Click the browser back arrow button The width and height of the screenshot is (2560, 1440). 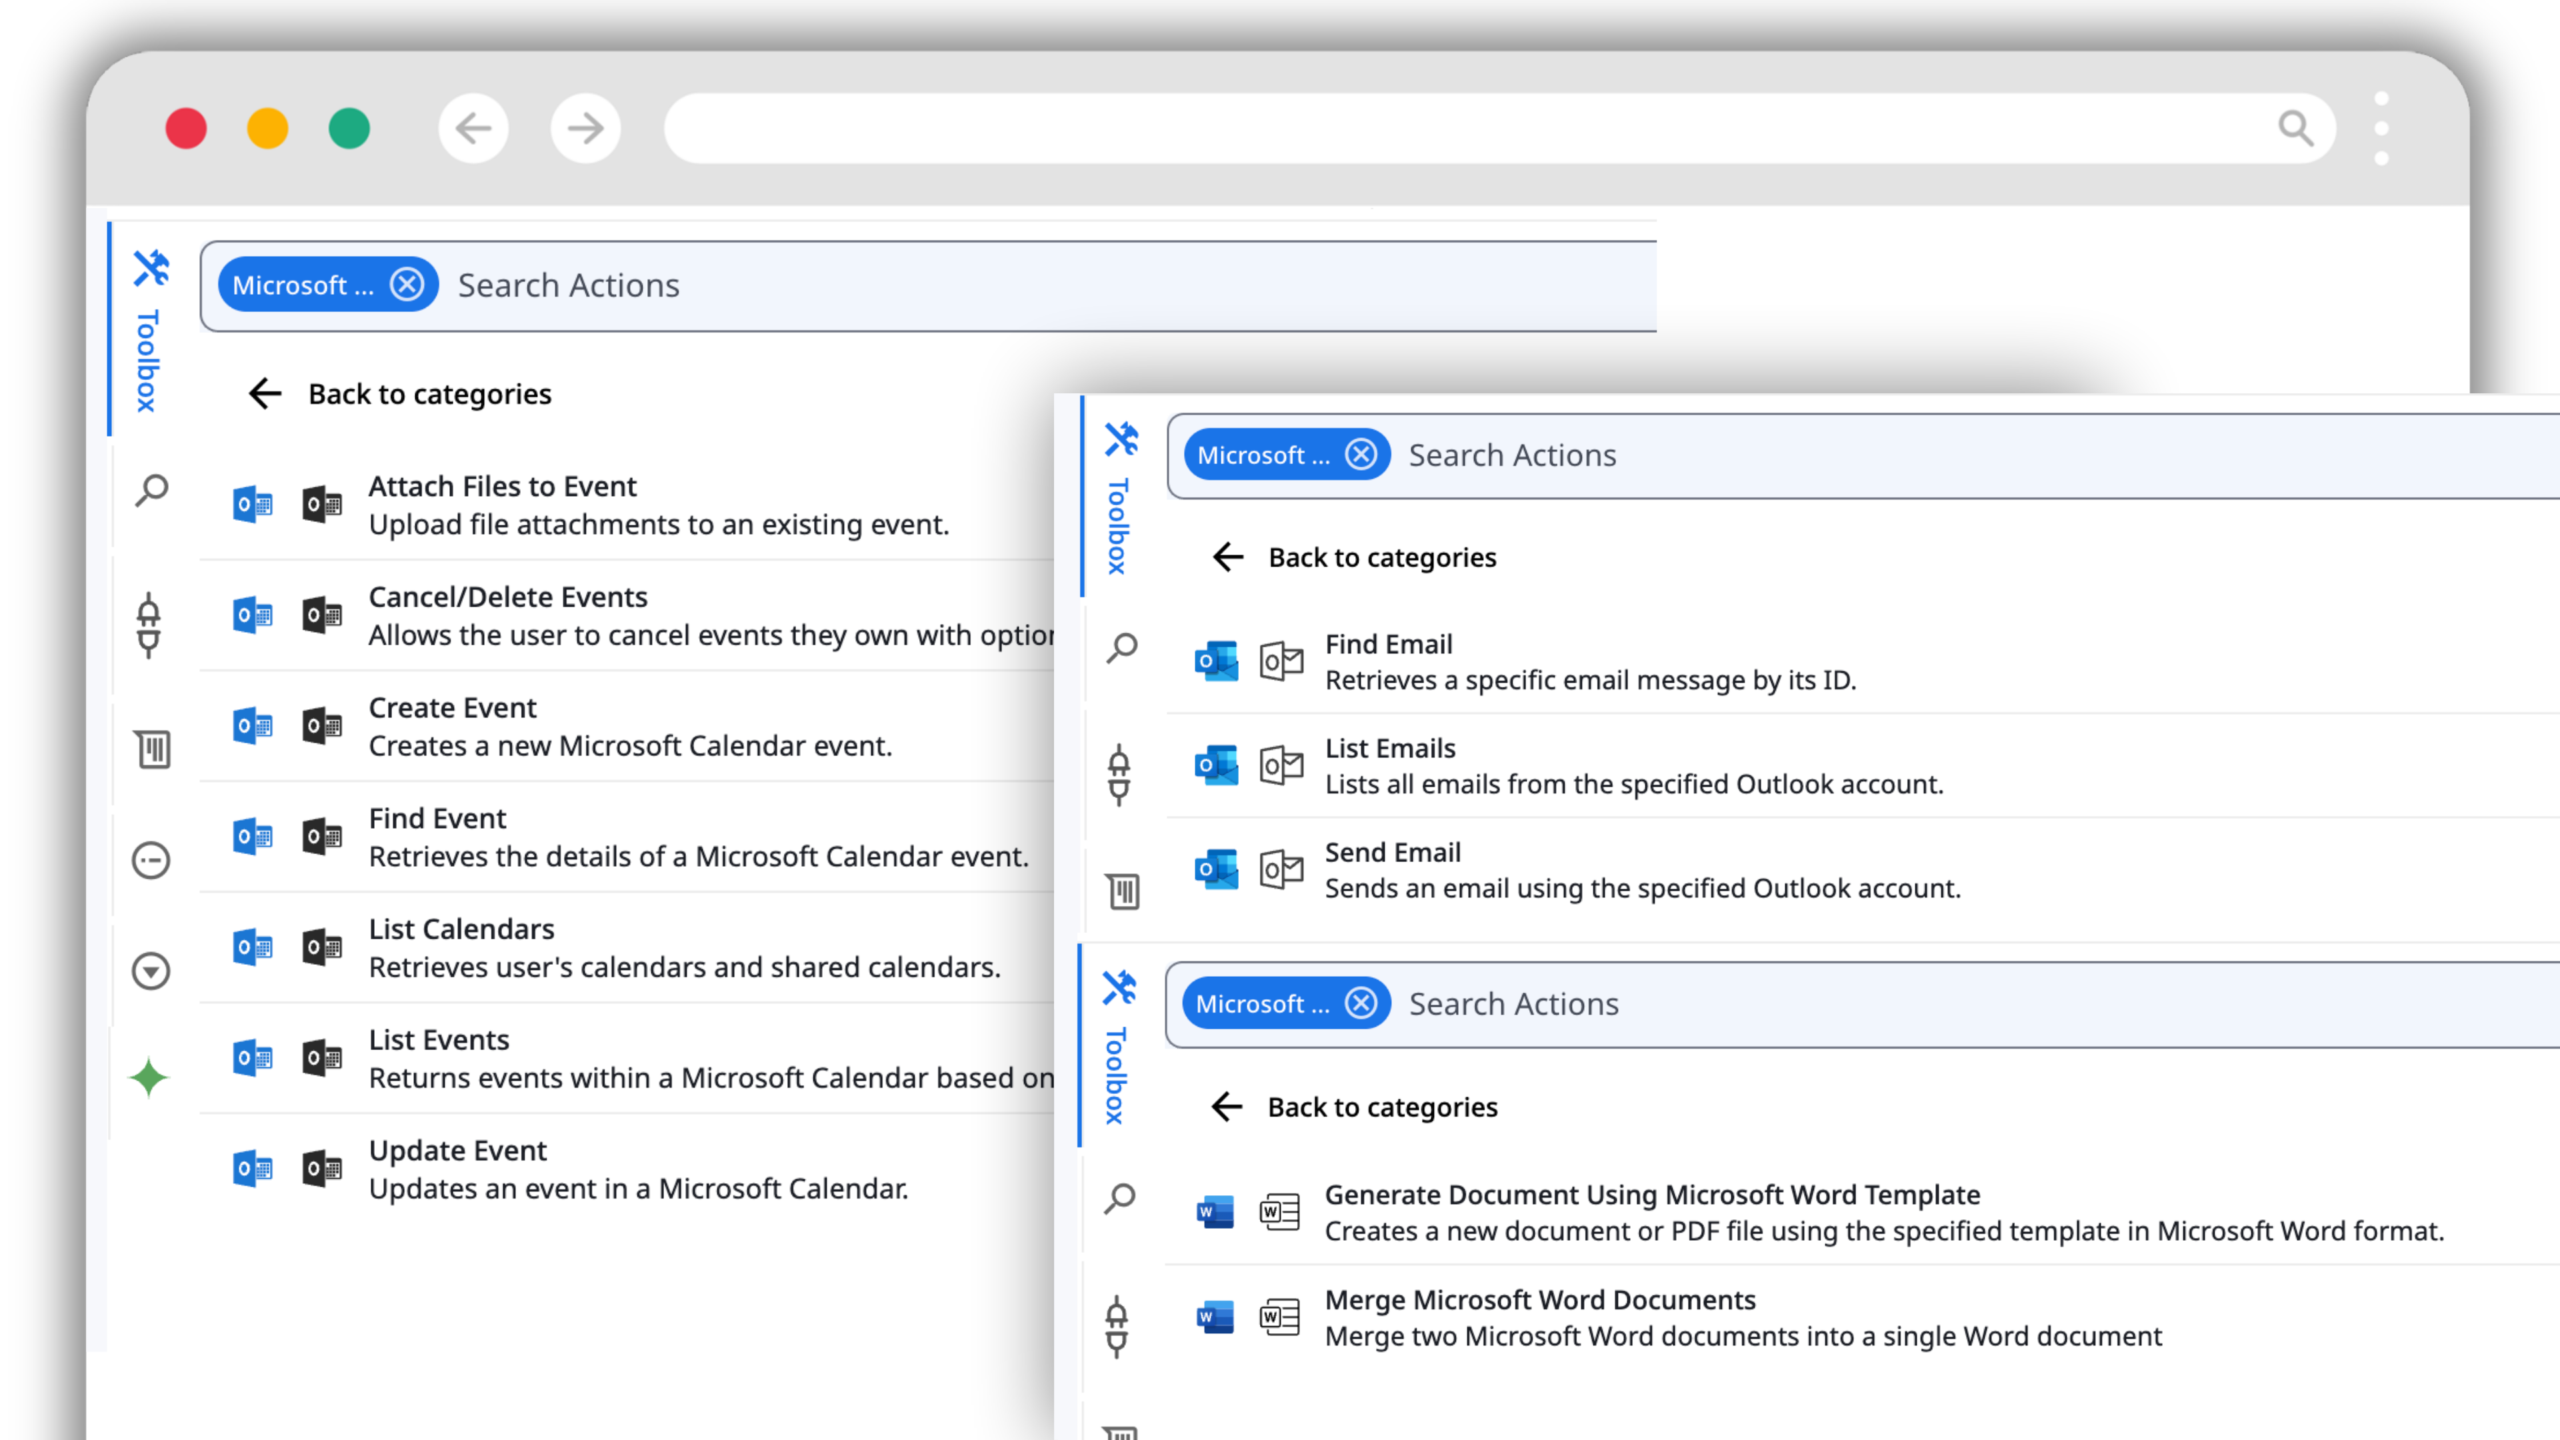pyautogui.click(x=473, y=128)
